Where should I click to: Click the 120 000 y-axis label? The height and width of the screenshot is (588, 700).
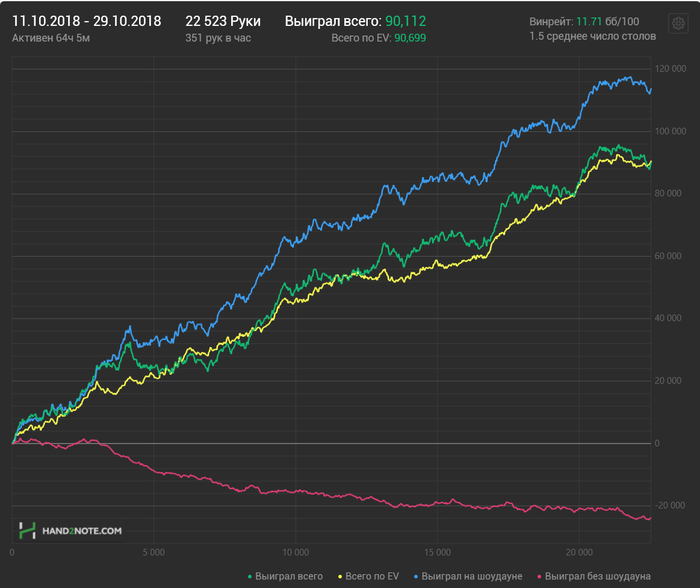click(670, 69)
